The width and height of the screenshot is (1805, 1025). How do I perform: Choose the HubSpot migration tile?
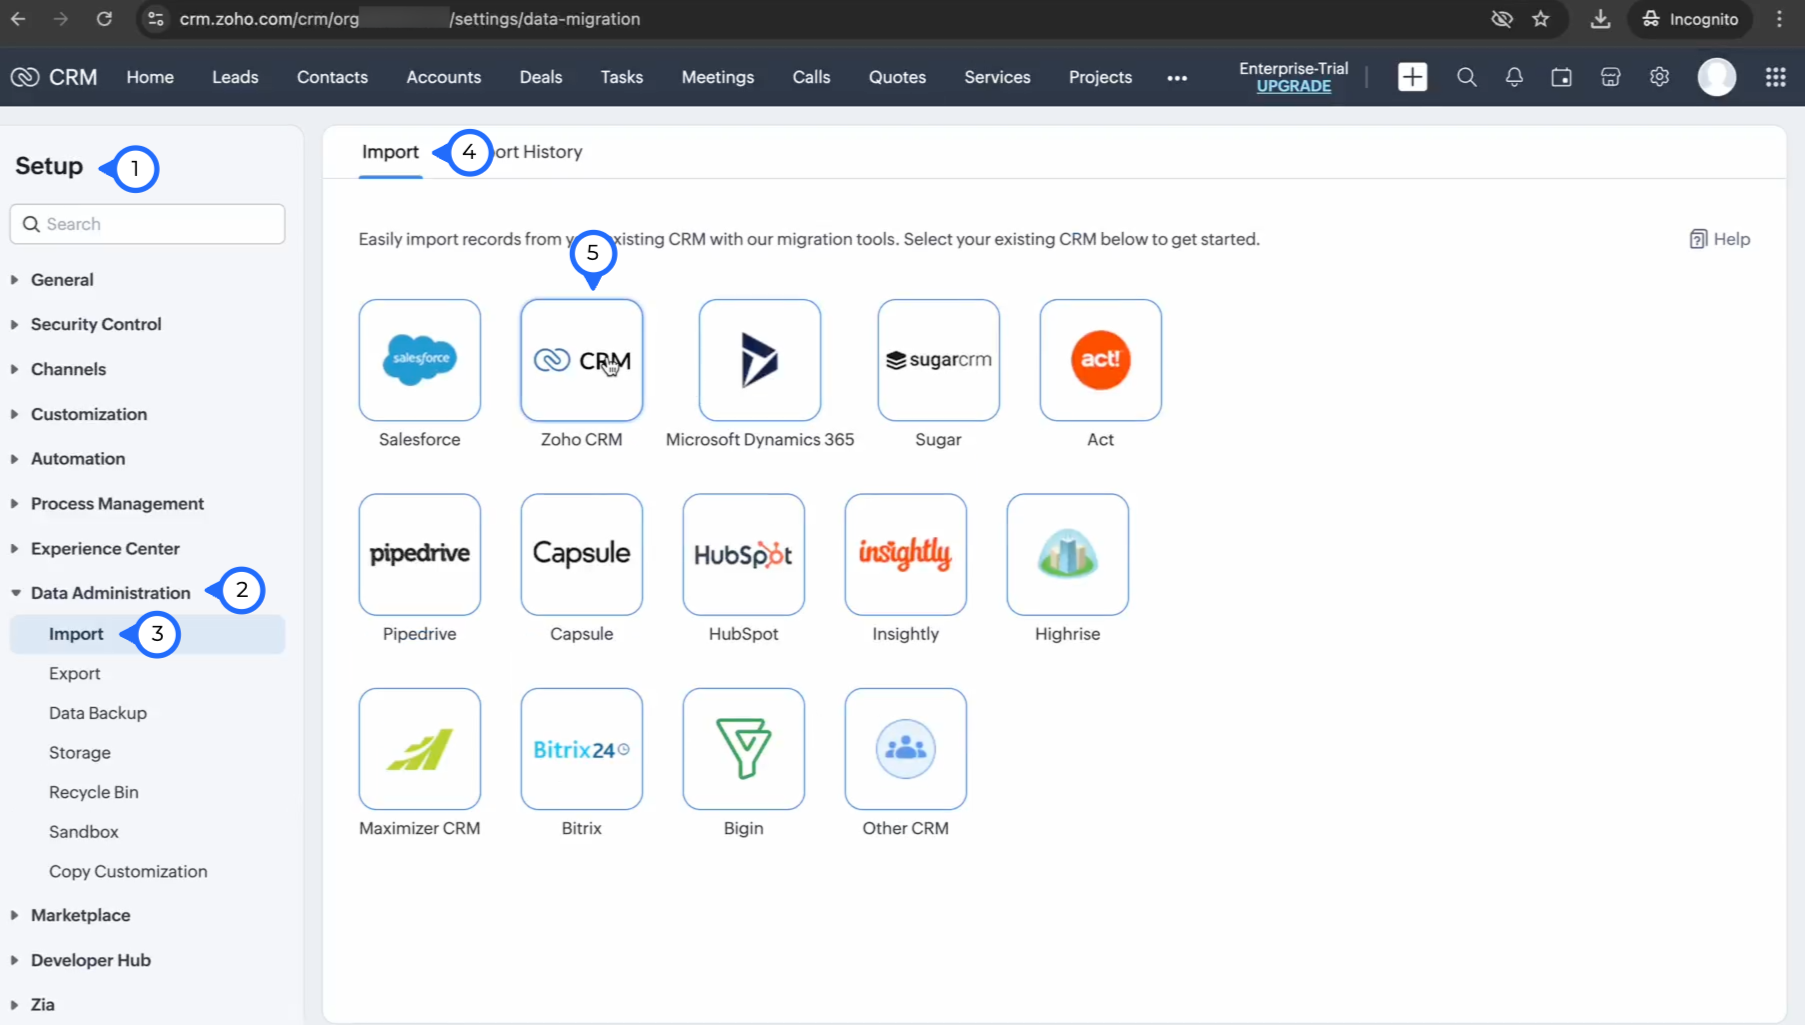pyautogui.click(x=744, y=554)
